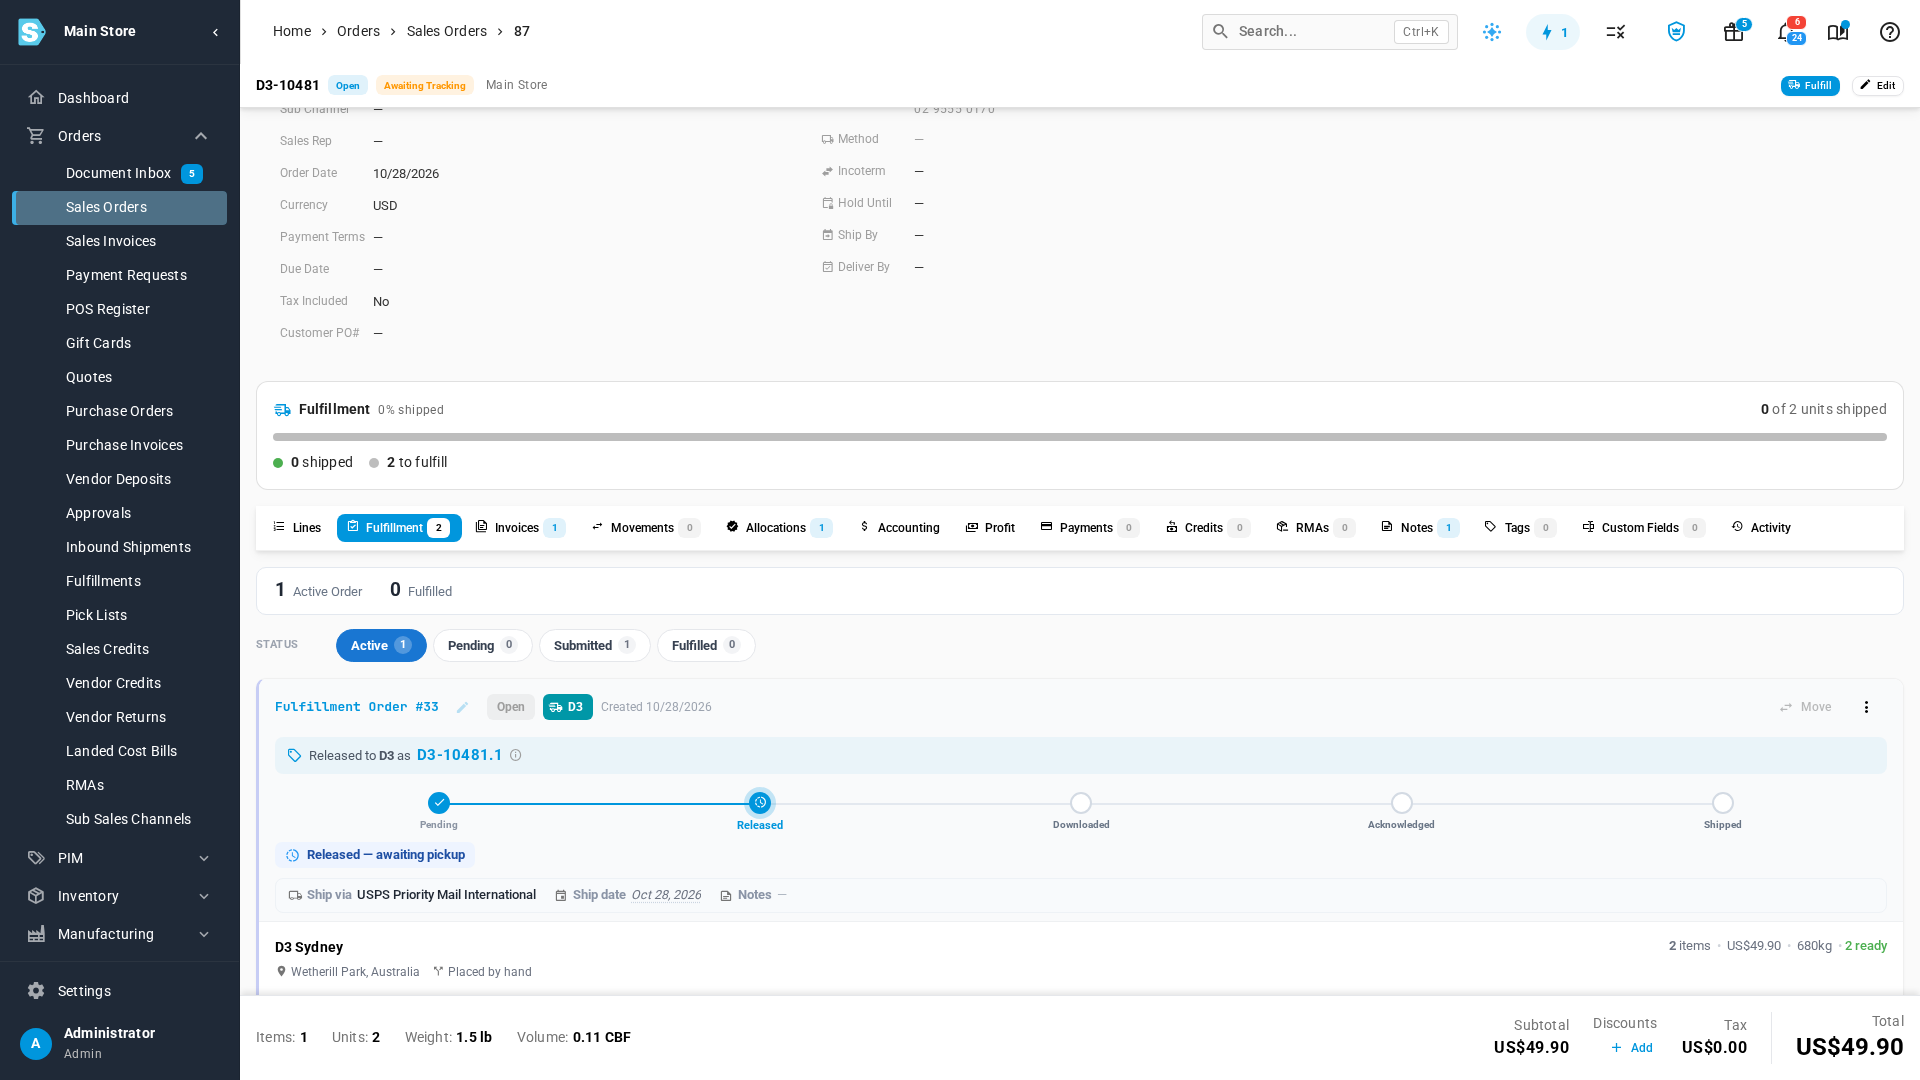The image size is (1920, 1080).
Task: Click the Settings gear in sidebar
Action: click(36, 991)
